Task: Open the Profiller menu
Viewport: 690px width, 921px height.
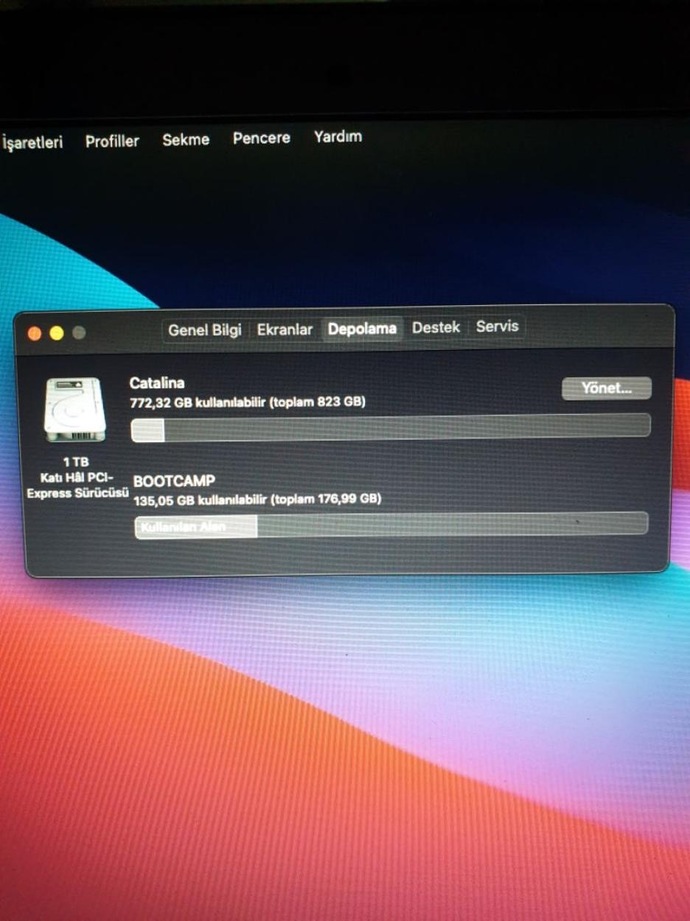Action: pos(112,142)
